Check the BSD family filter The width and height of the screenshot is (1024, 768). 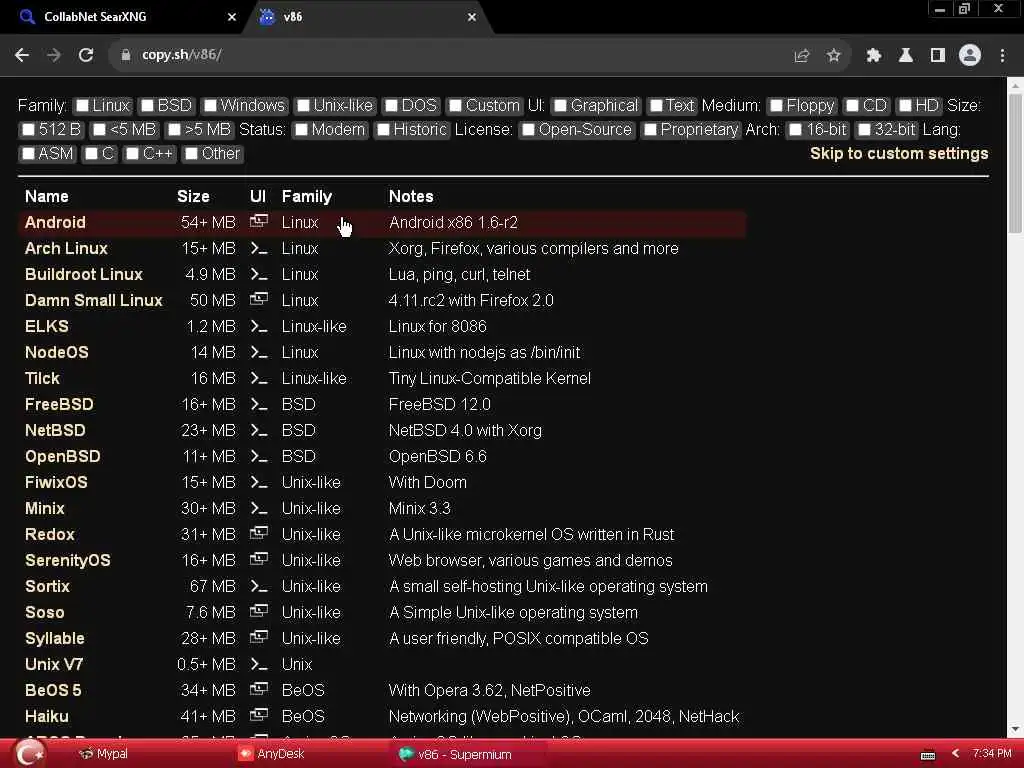pyautogui.click(x=147, y=106)
